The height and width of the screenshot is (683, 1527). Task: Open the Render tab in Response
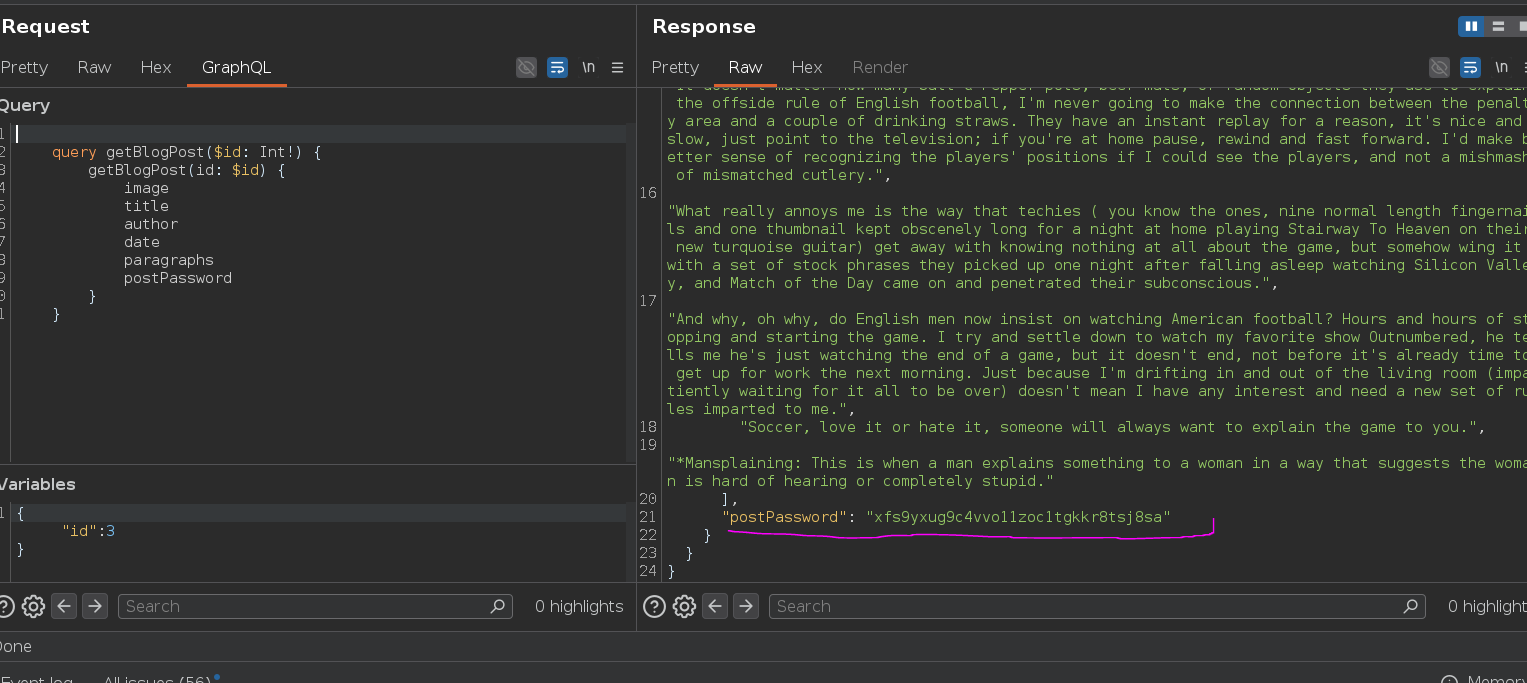point(880,67)
